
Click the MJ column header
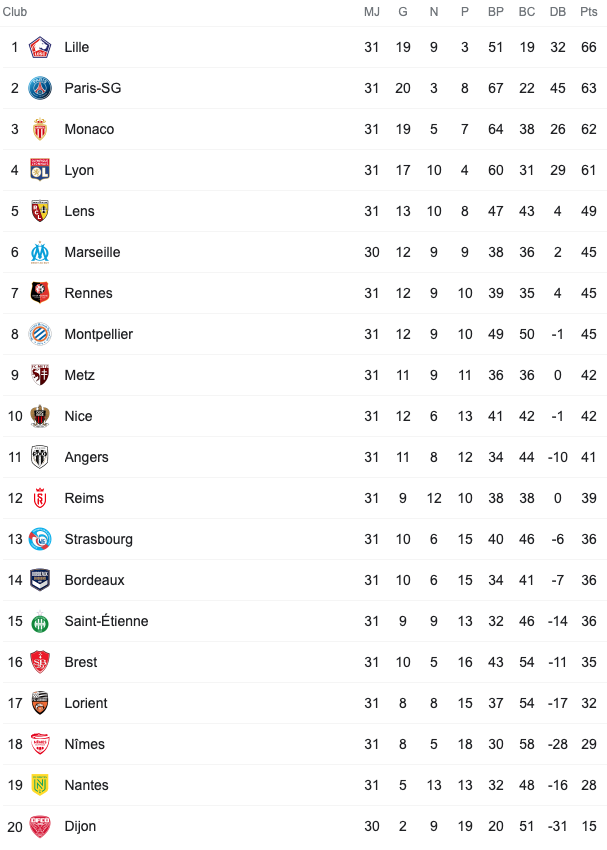coord(372,12)
